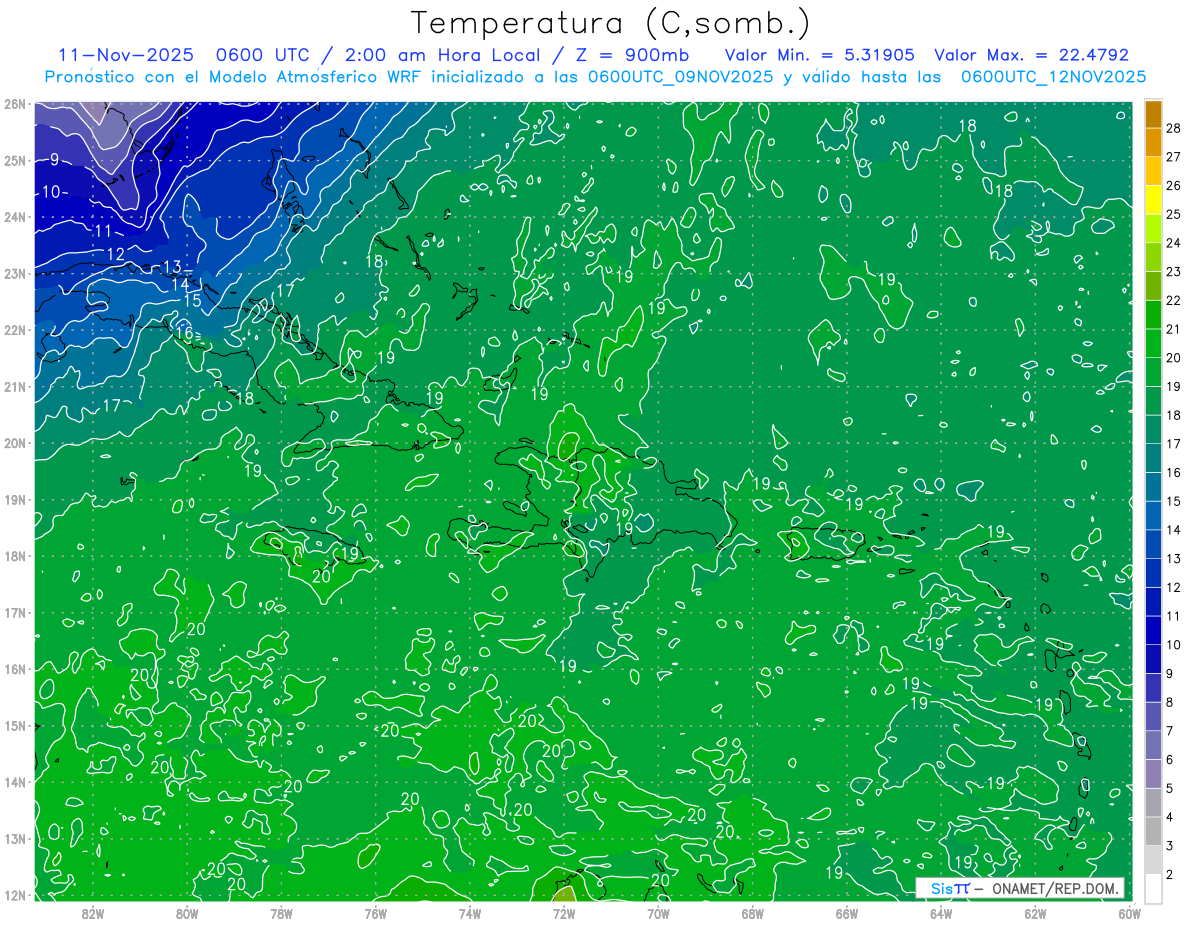
Task: Click the contour label '11' on the map
Action: click(x=103, y=232)
